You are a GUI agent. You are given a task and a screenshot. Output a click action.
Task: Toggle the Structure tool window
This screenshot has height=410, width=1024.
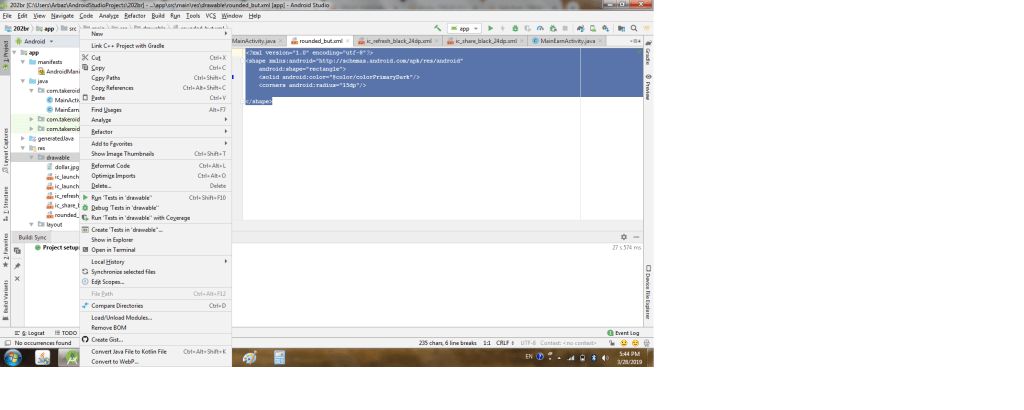pos(5,204)
